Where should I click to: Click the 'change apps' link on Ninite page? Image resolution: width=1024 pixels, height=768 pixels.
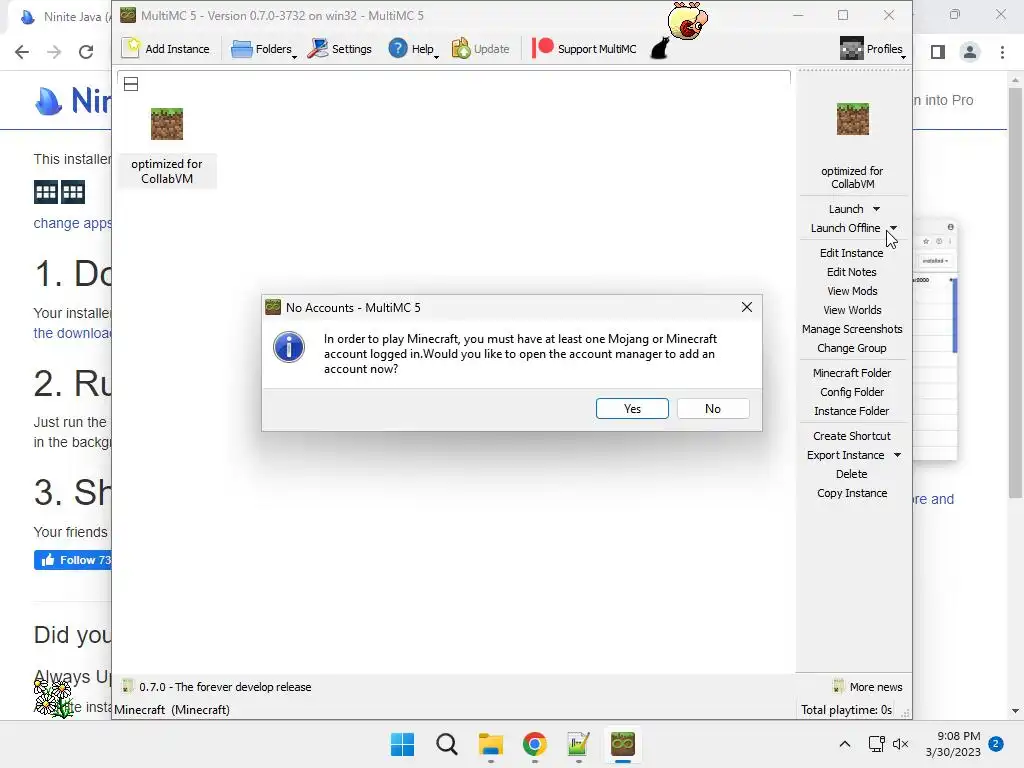tap(72, 223)
